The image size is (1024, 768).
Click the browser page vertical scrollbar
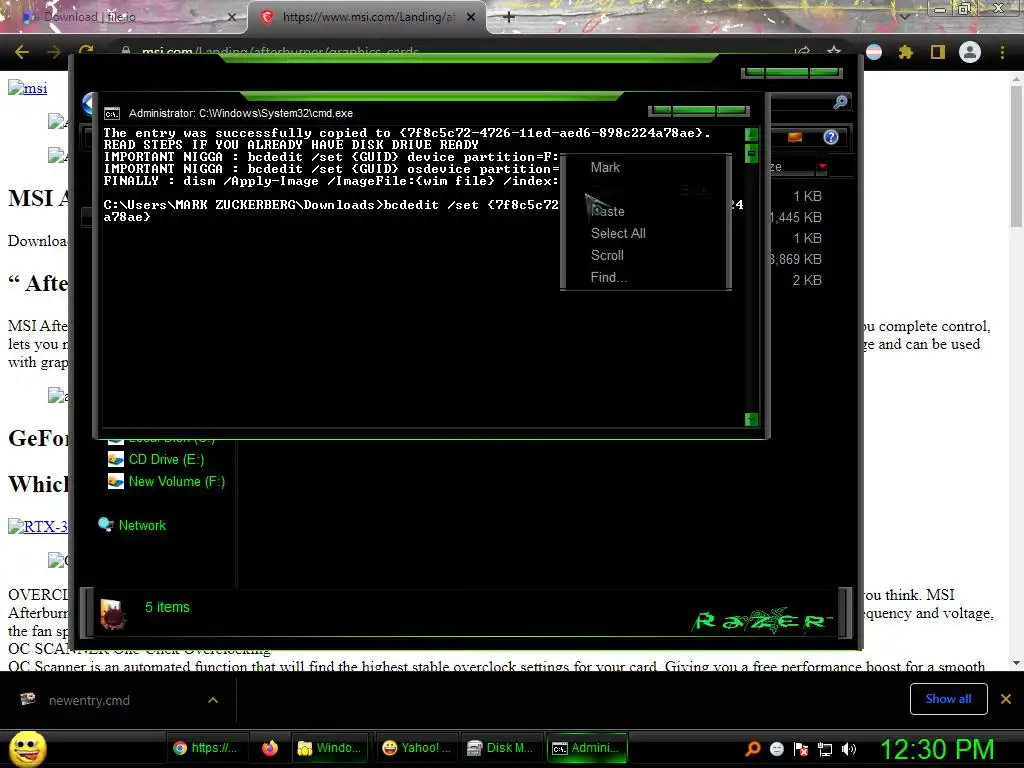pos(1016,157)
